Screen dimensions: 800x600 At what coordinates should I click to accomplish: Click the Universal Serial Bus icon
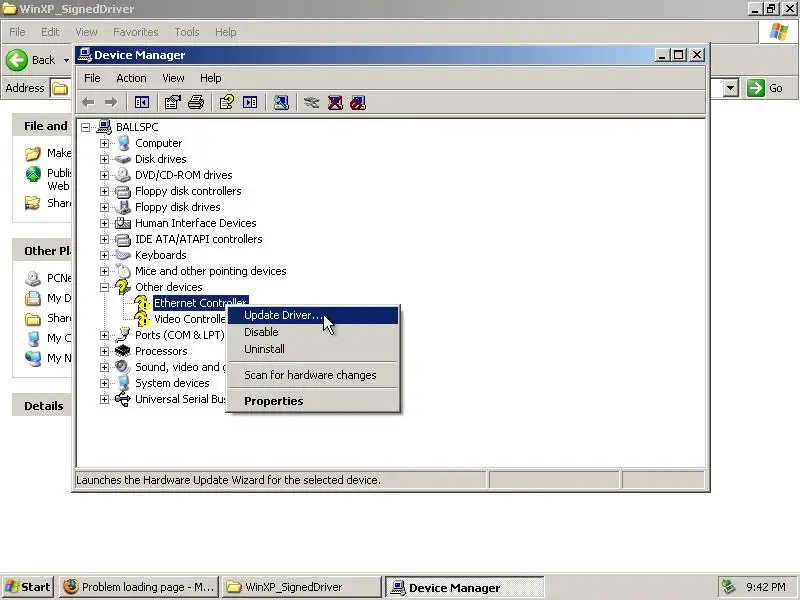tap(123, 399)
